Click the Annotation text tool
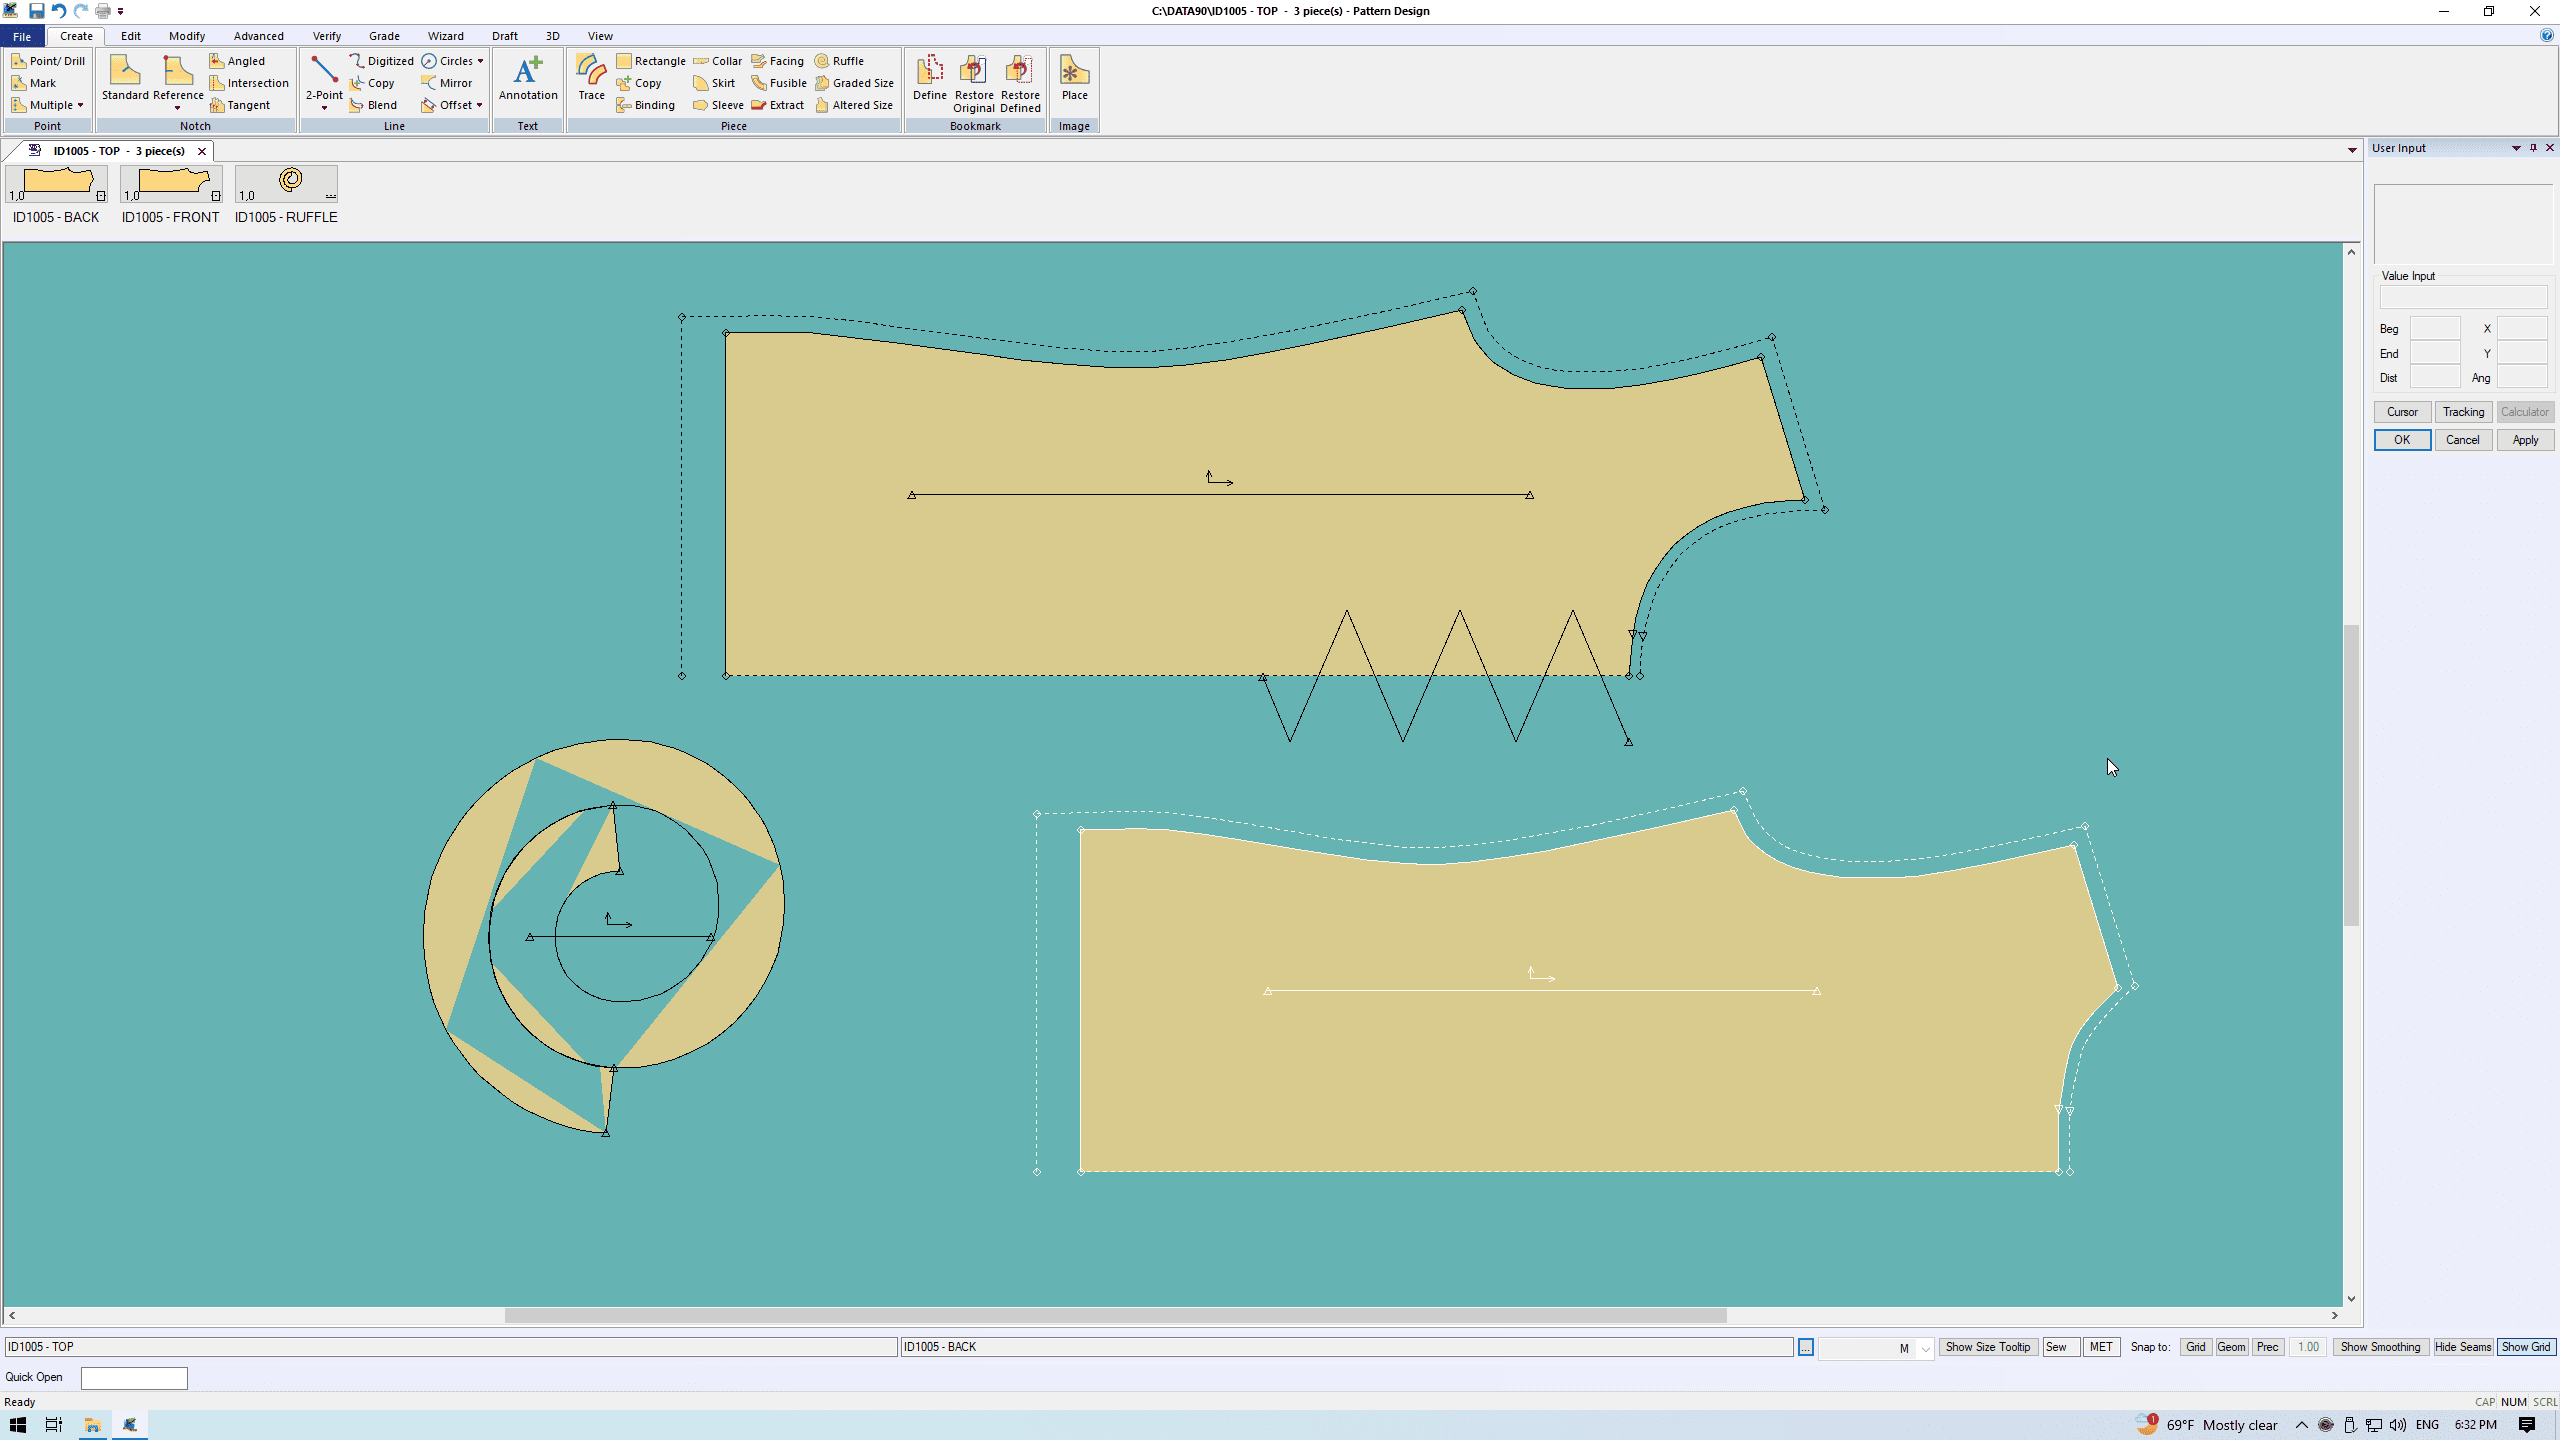This screenshot has height=1440, width=2560. 528,77
